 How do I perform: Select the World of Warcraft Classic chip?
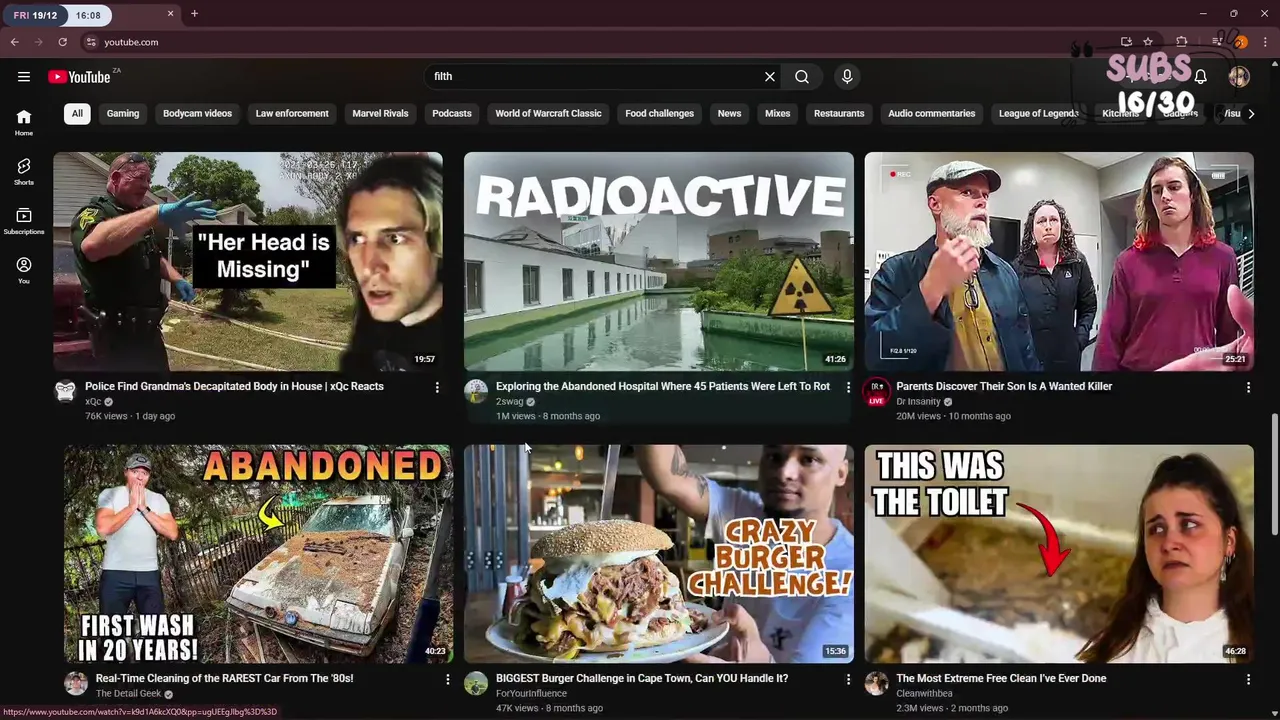pos(548,114)
